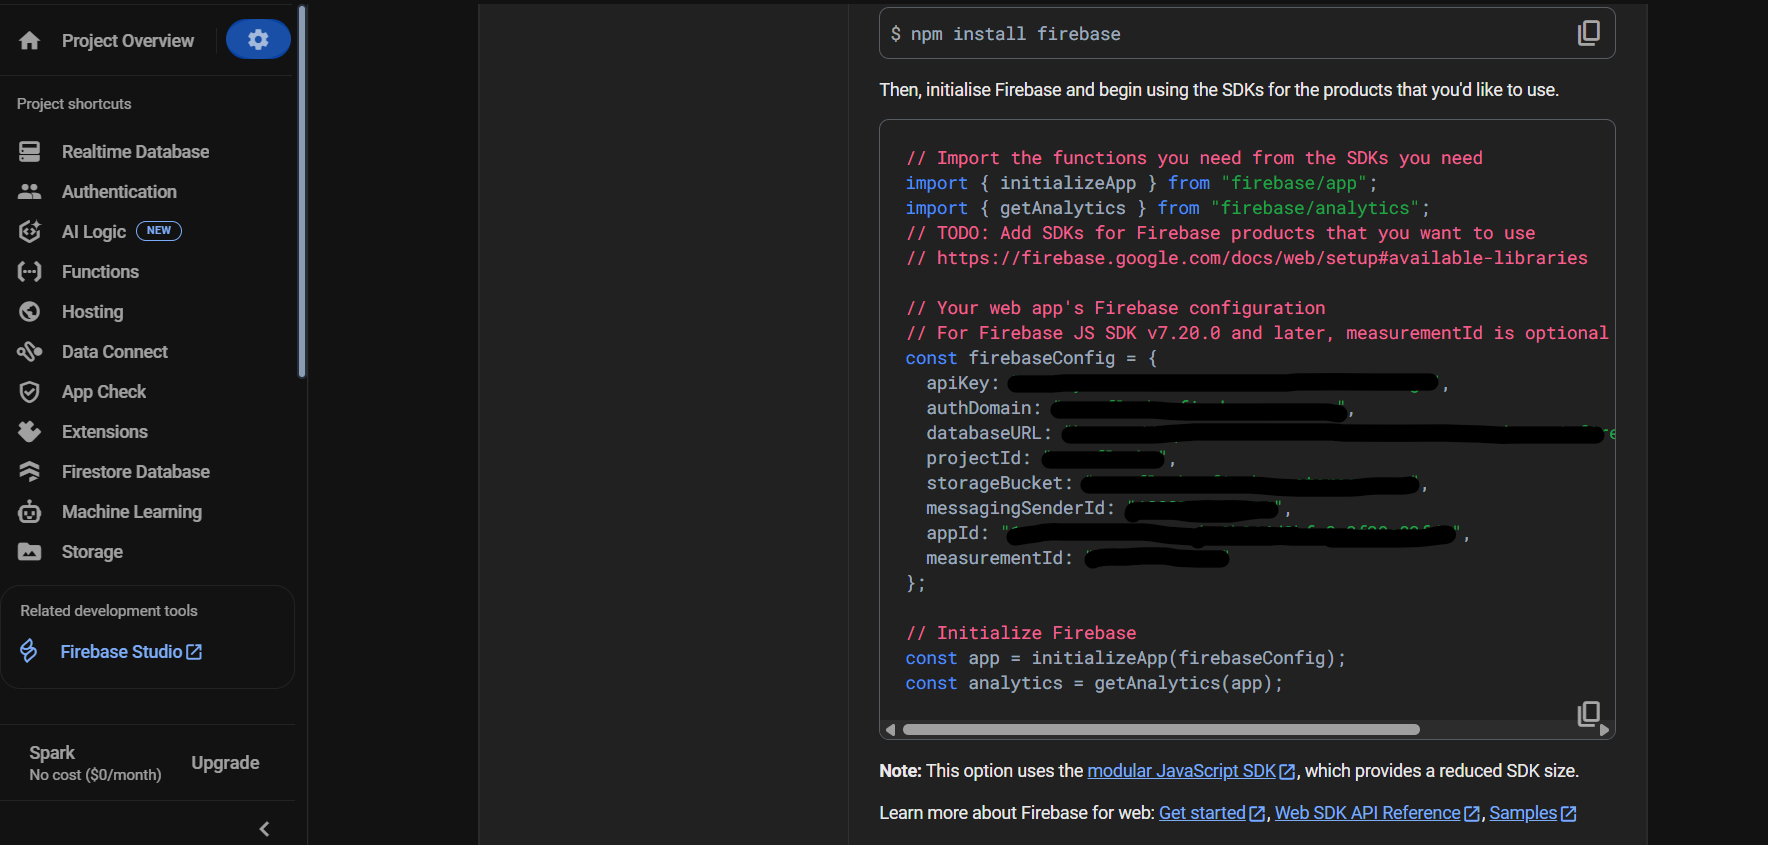1768x845 pixels.
Task: Open Project Overview
Action: [128, 41]
